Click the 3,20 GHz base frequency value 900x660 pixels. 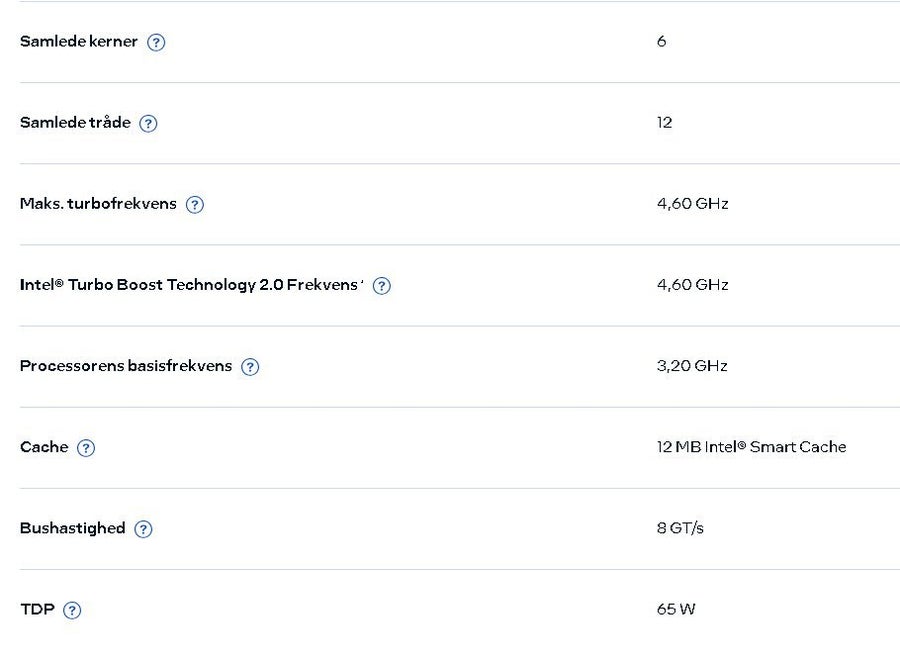(x=692, y=366)
